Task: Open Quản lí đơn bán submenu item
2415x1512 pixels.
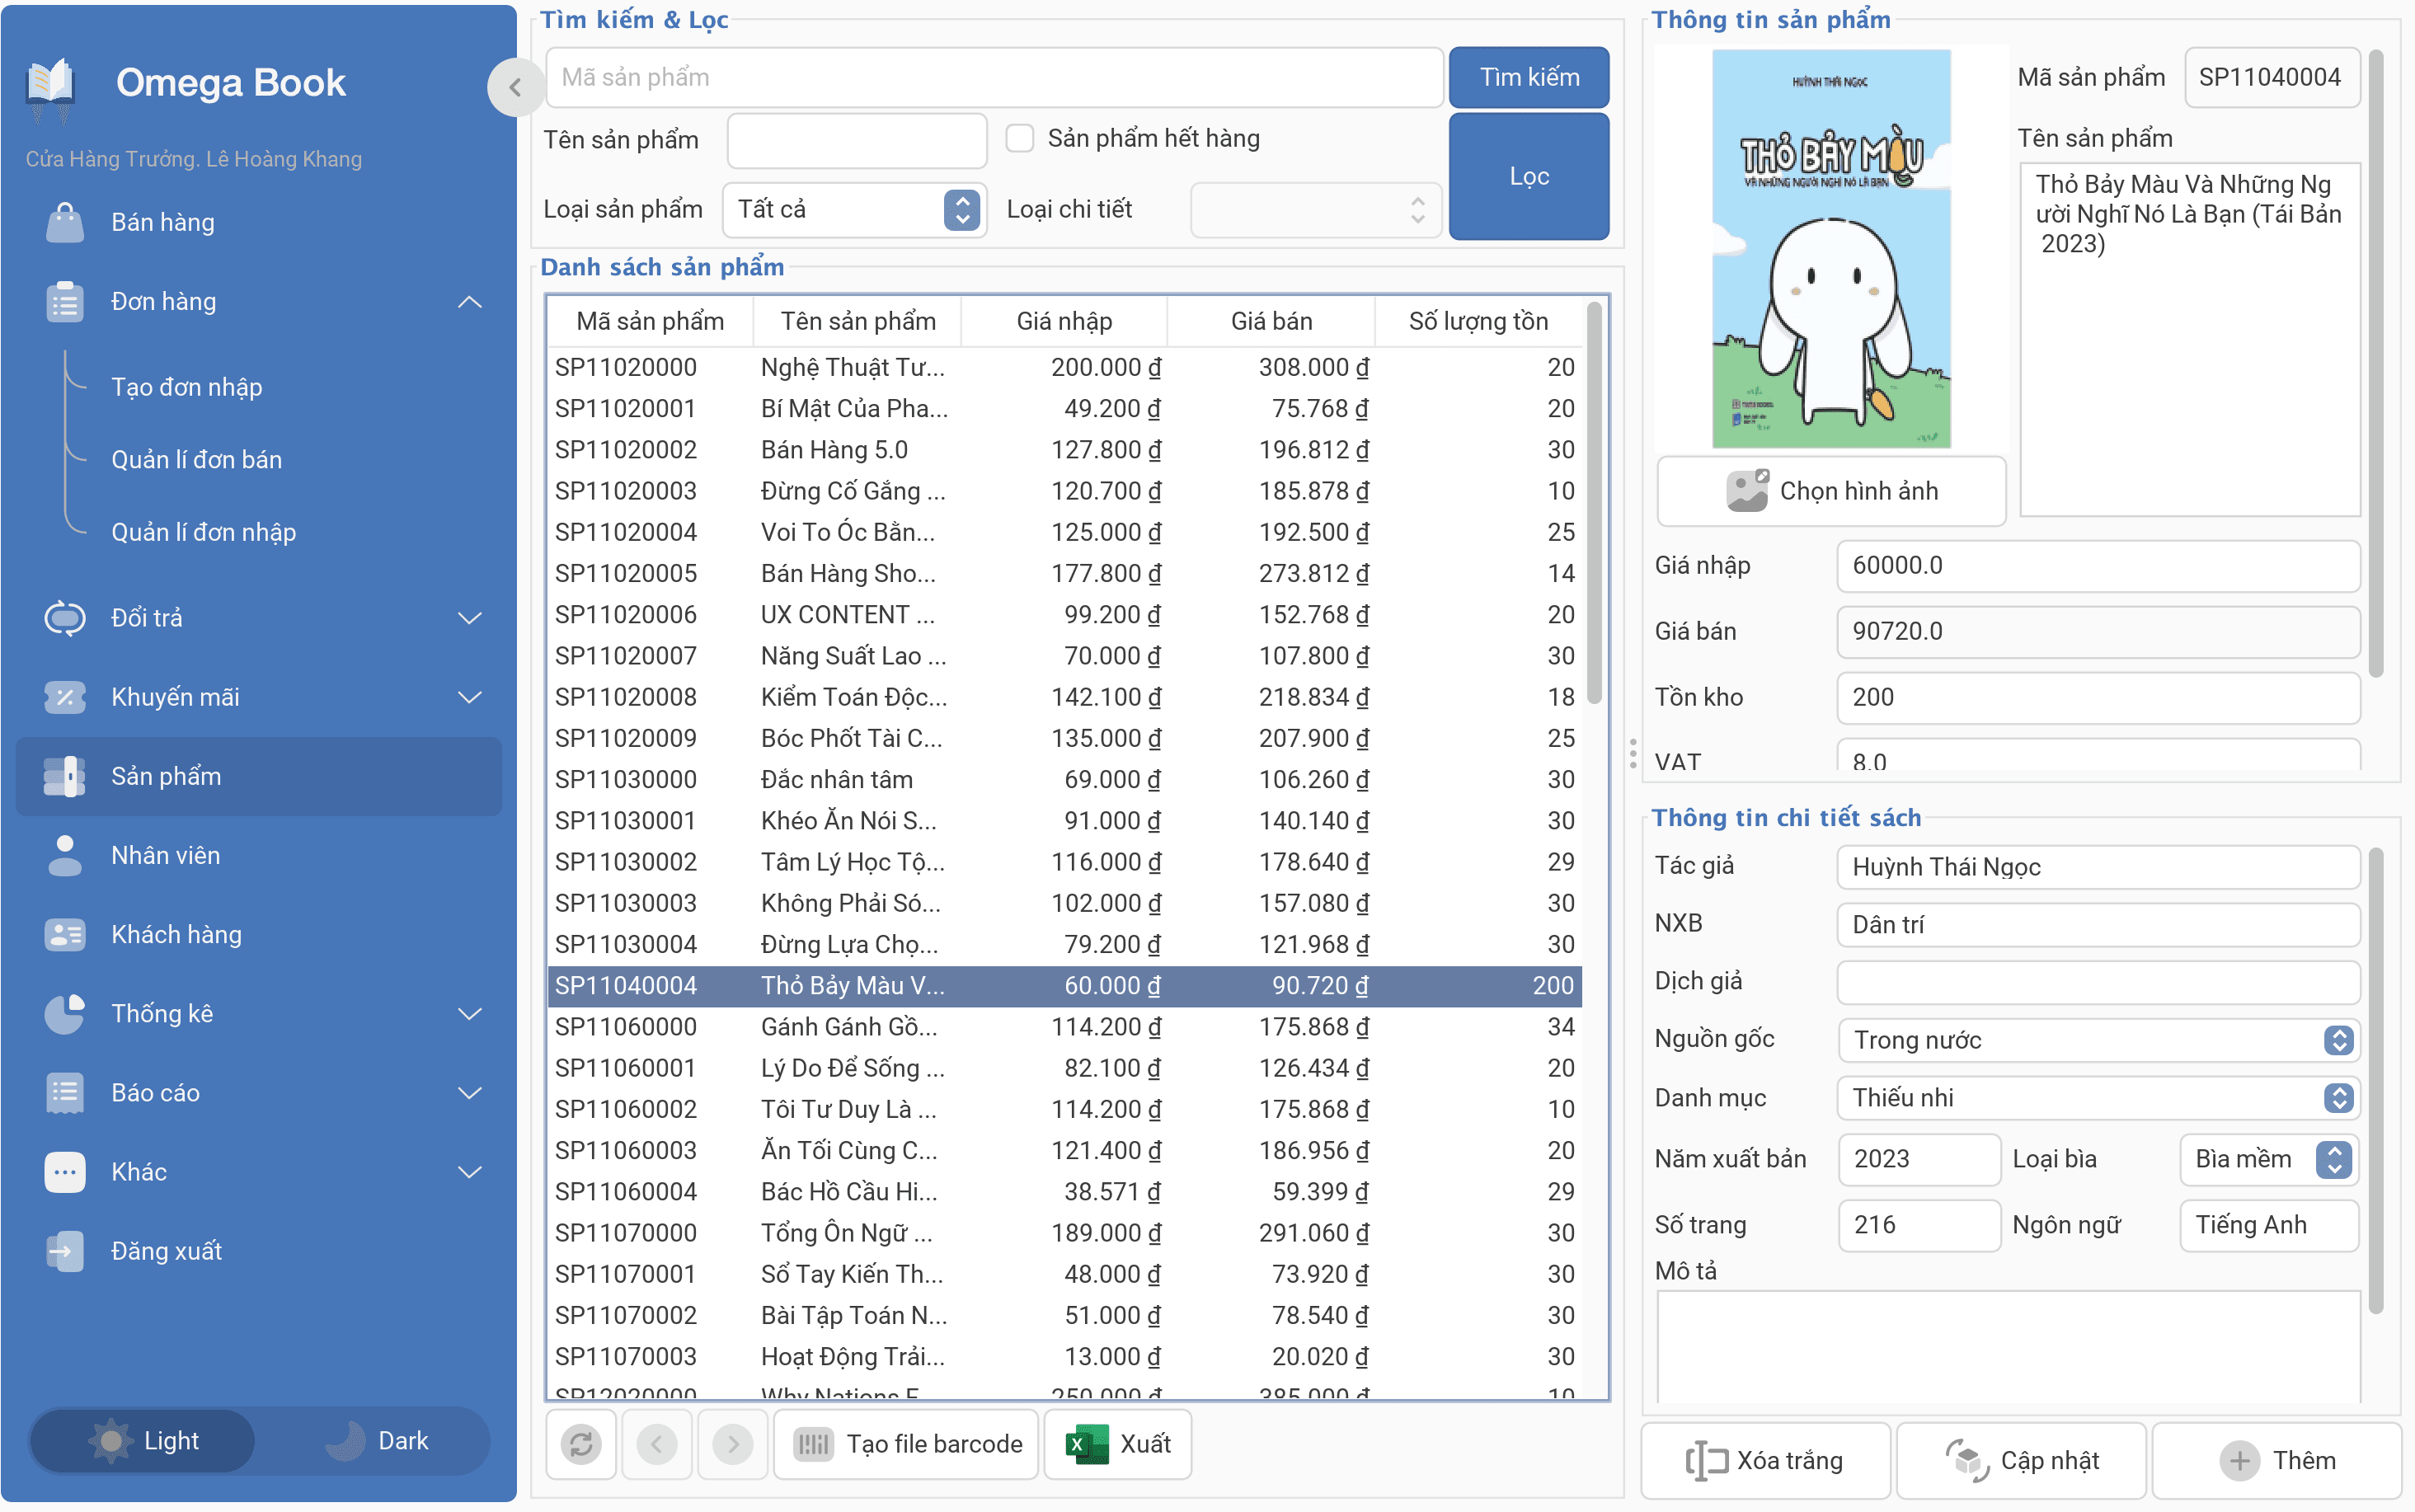Action: tap(197, 459)
